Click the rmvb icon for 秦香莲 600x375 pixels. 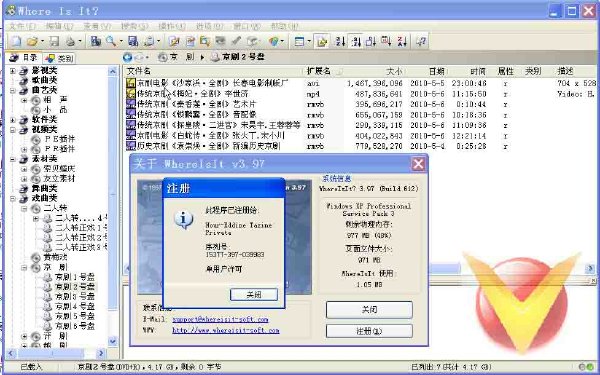[131, 104]
